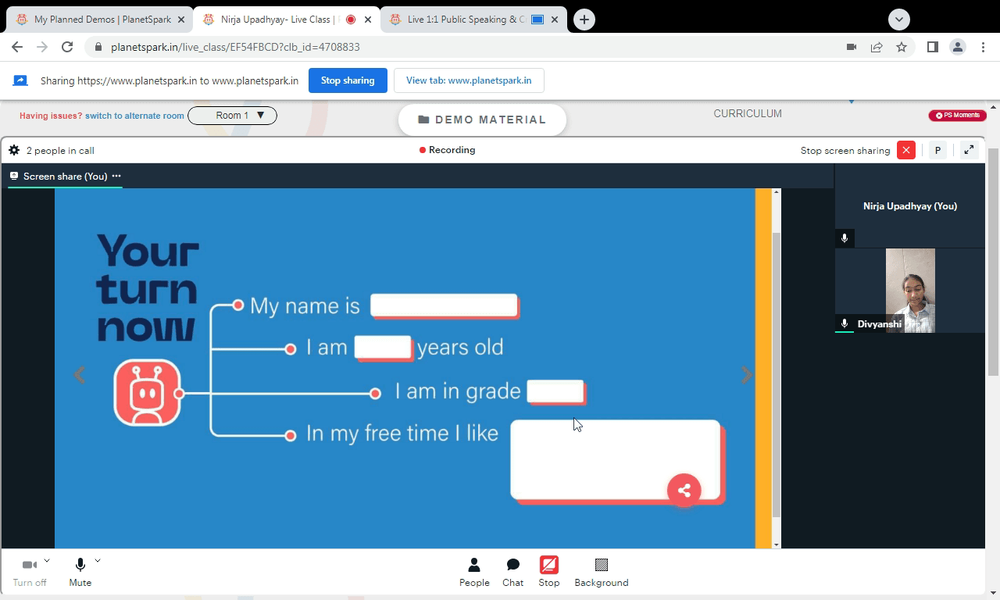Click the free time answer box
1000x600 pixels.
(x=615, y=460)
